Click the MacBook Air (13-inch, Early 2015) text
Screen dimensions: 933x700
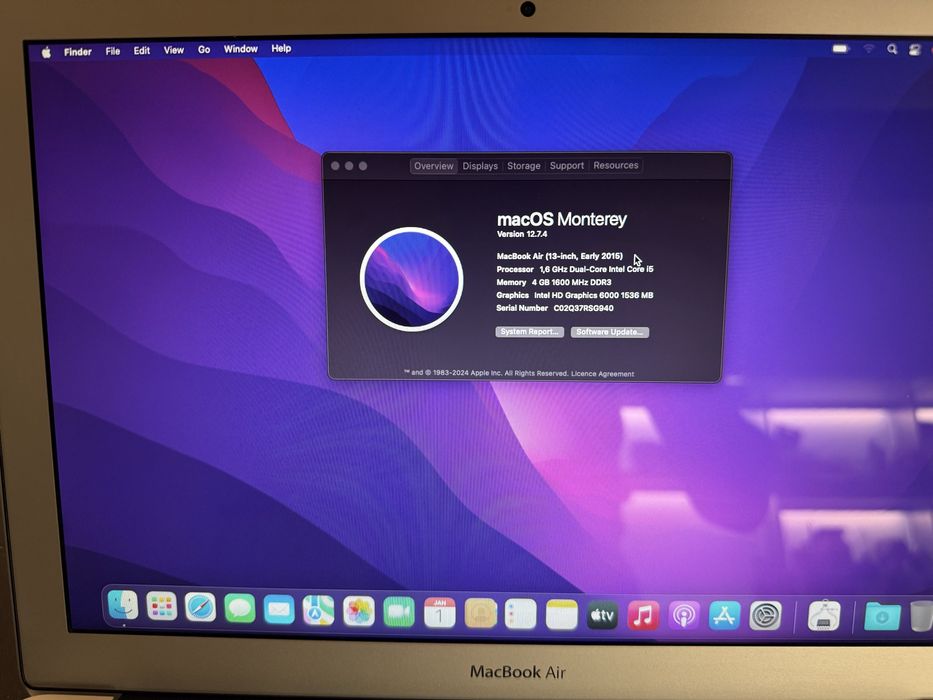(x=559, y=256)
